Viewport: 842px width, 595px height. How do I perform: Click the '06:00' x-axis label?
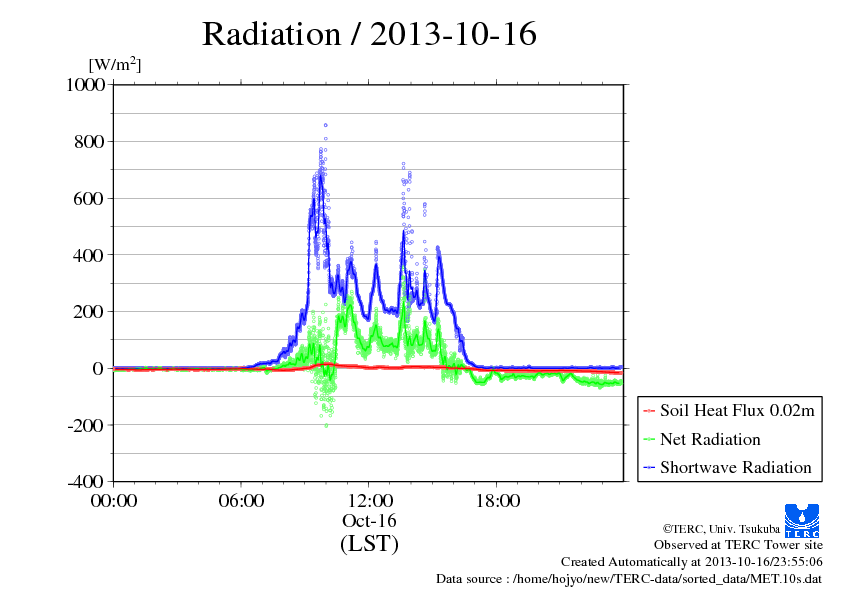[241, 501]
